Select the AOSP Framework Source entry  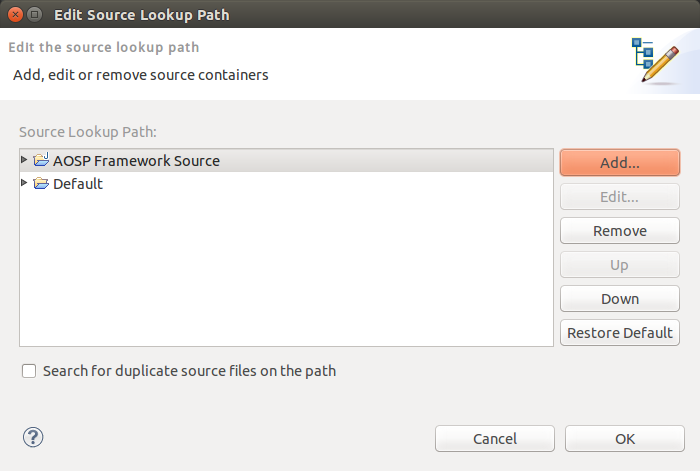(136, 161)
